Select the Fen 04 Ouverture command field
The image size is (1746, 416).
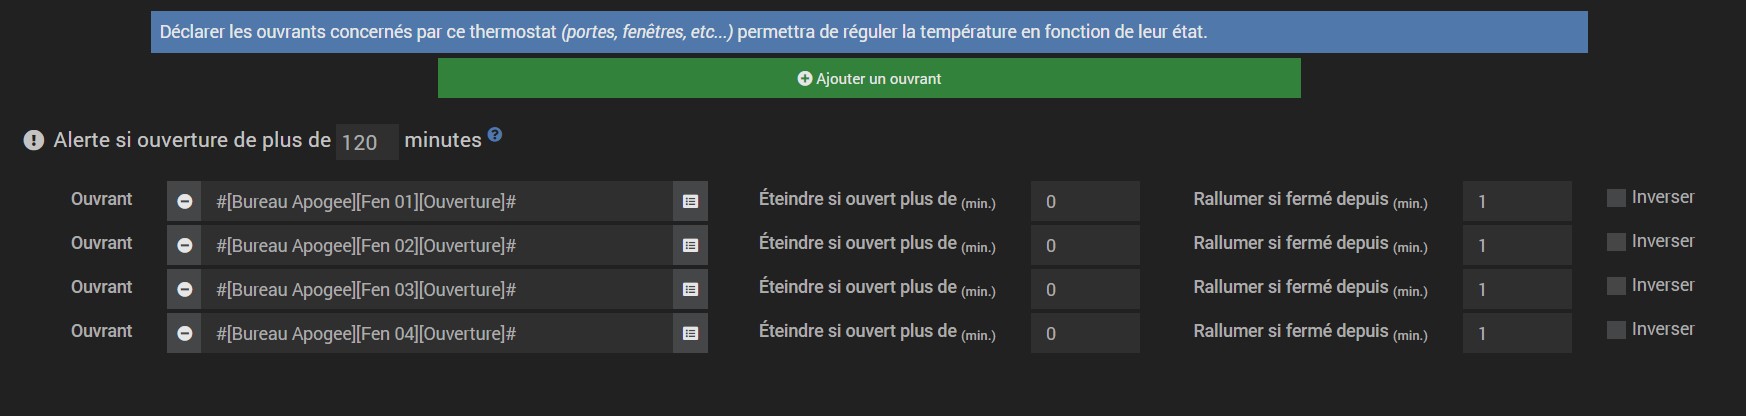point(437,333)
